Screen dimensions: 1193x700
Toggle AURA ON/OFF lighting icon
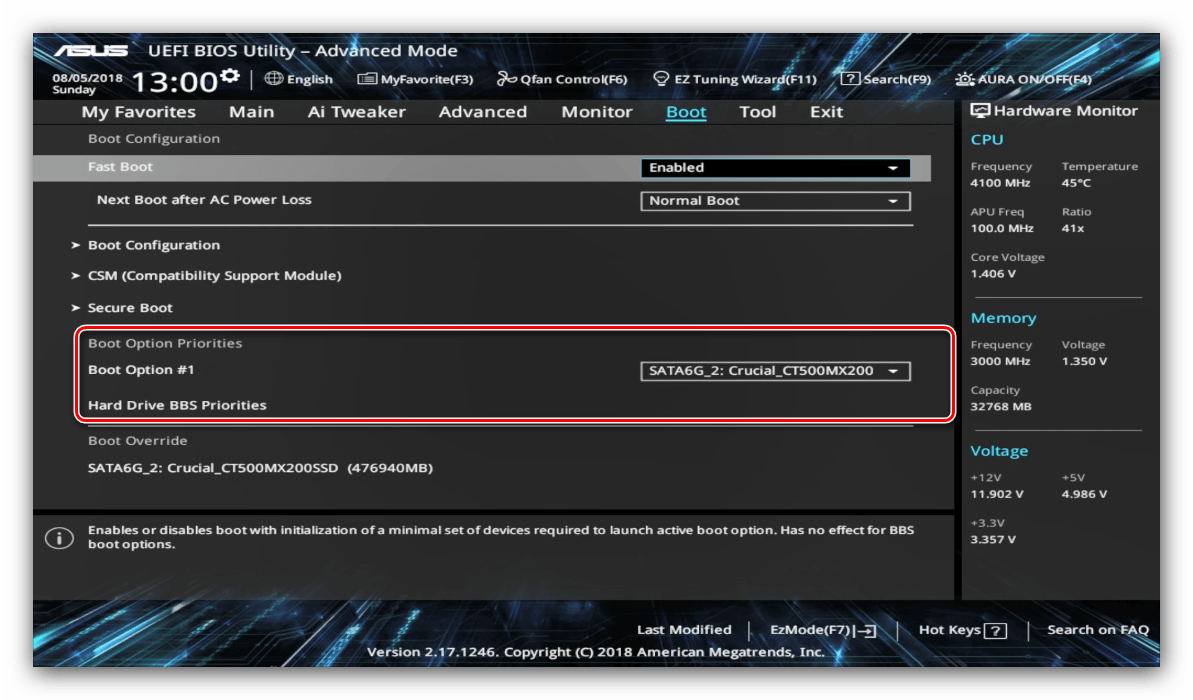(x=965, y=79)
